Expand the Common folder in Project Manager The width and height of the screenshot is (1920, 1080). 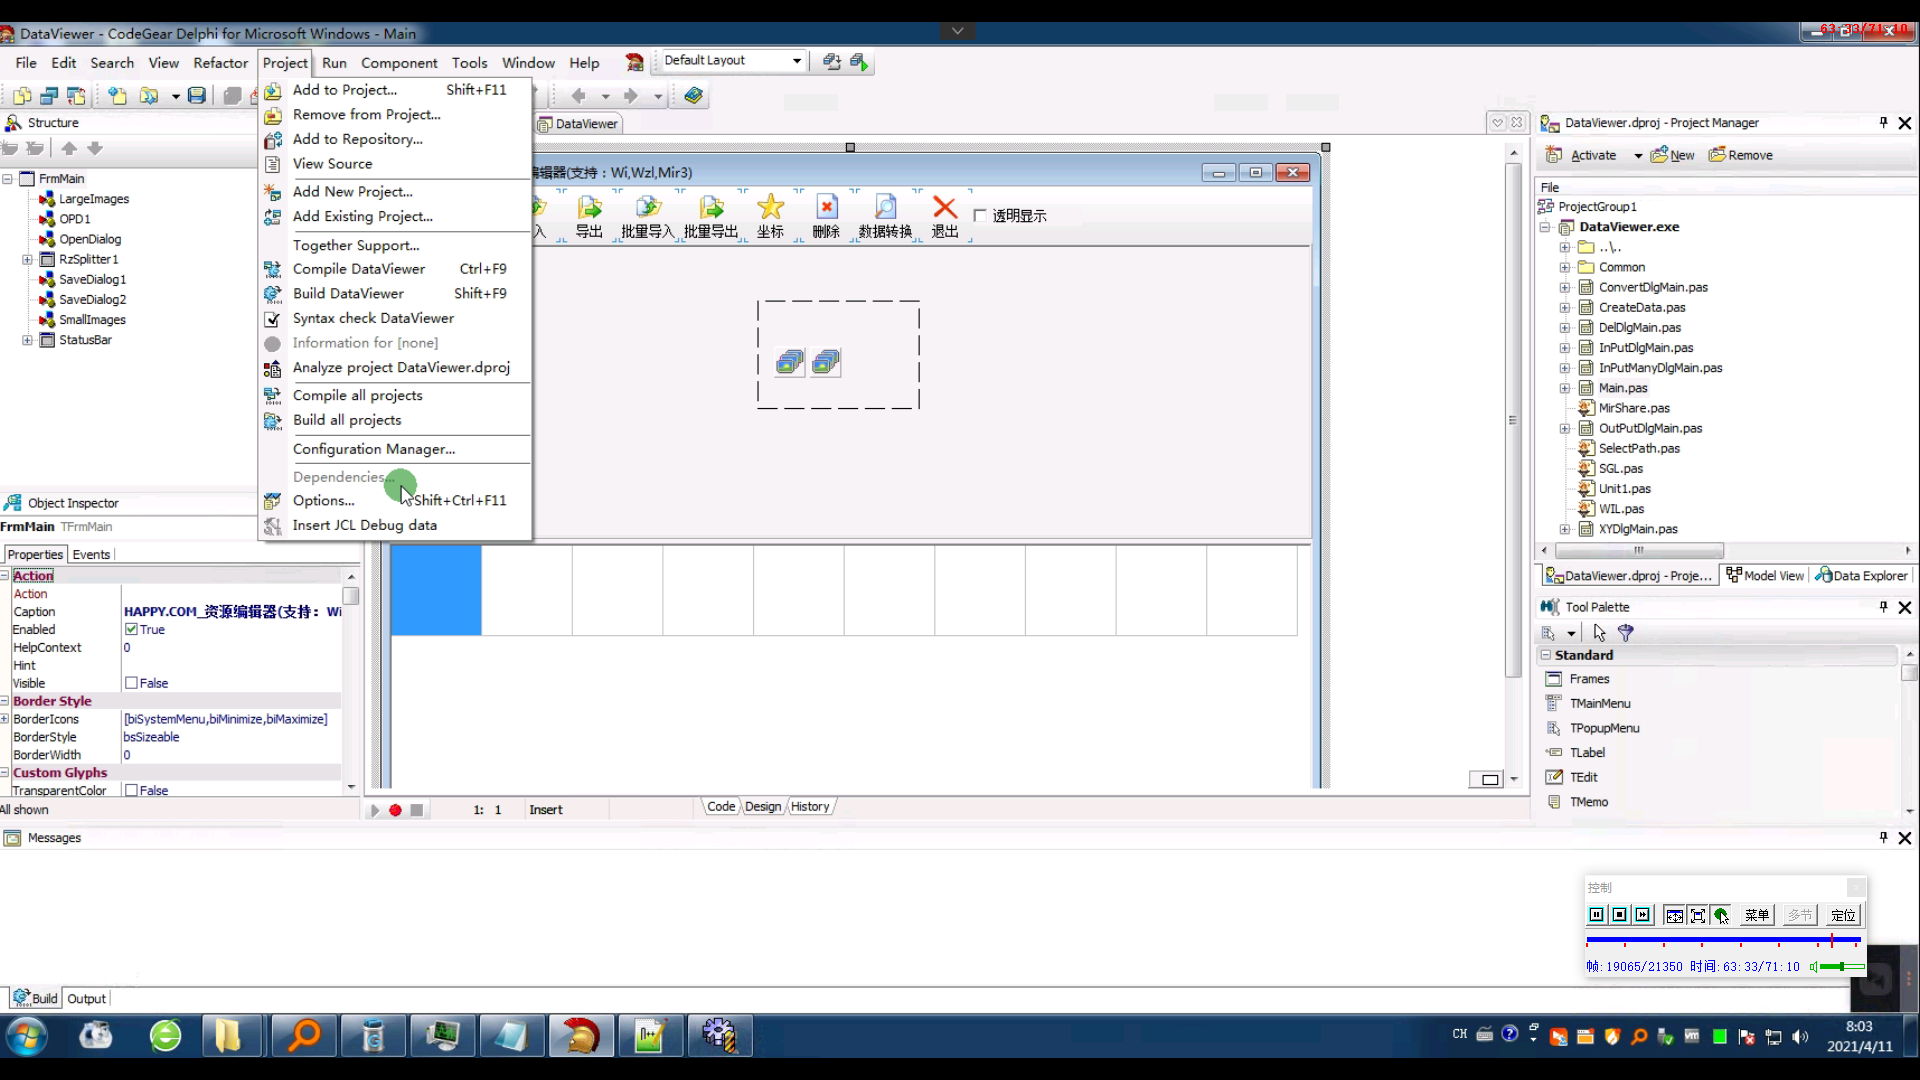(x=1565, y=268)
